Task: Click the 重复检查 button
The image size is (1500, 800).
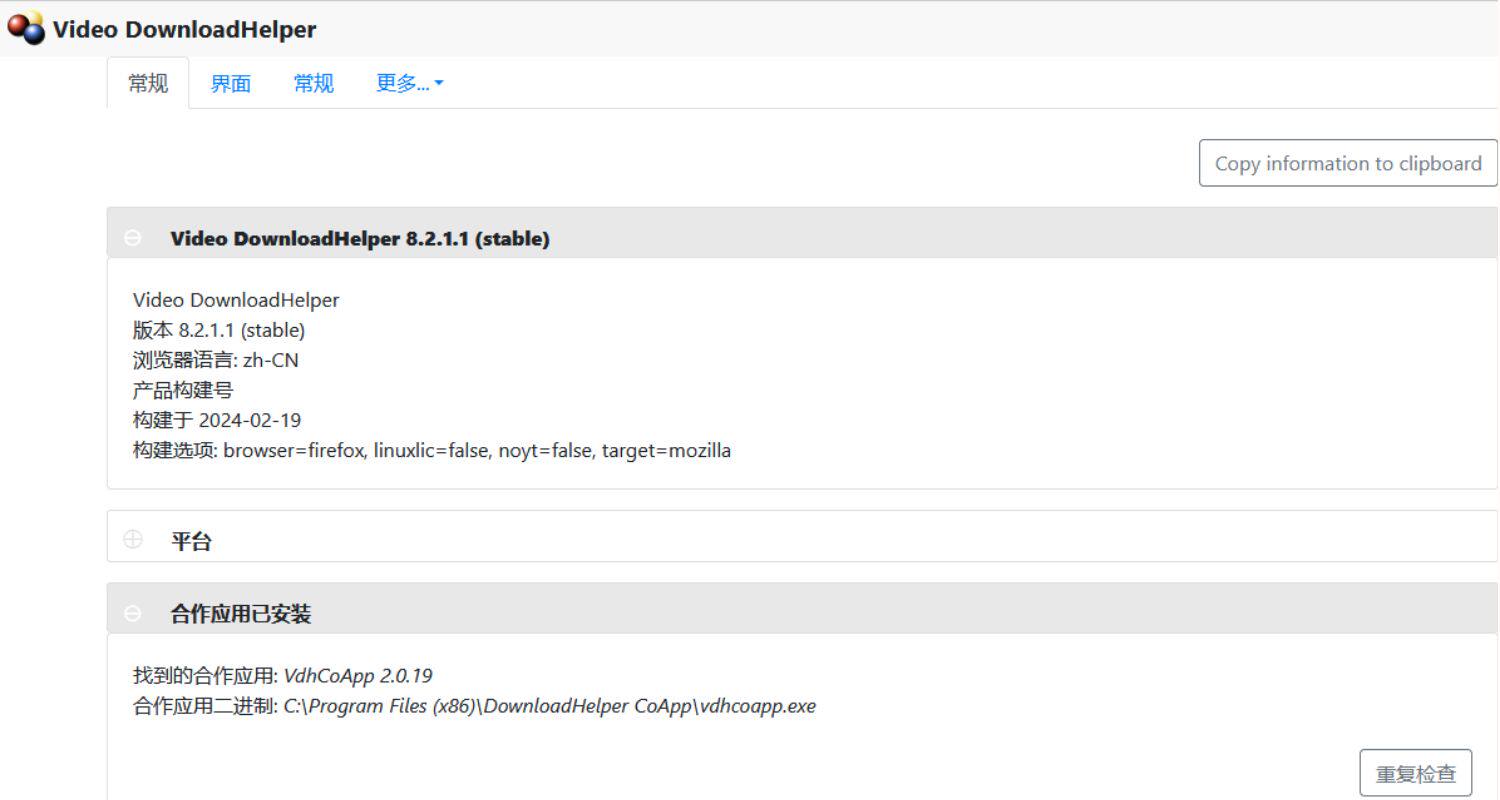Action: 1416,773
